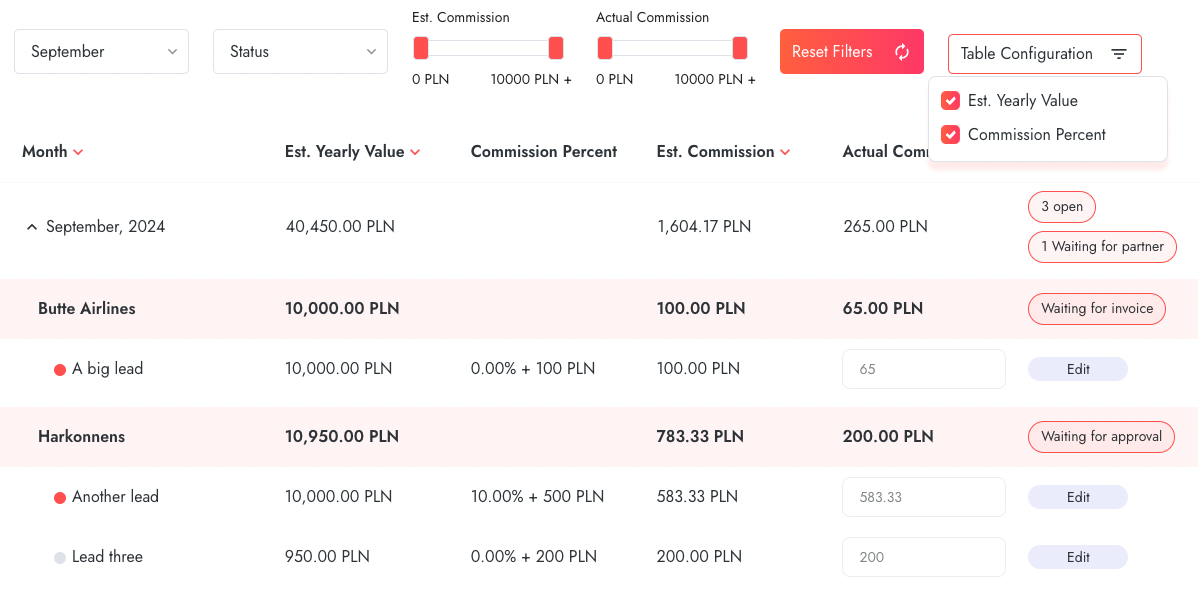Click the A big lead name

coord(108,369)
